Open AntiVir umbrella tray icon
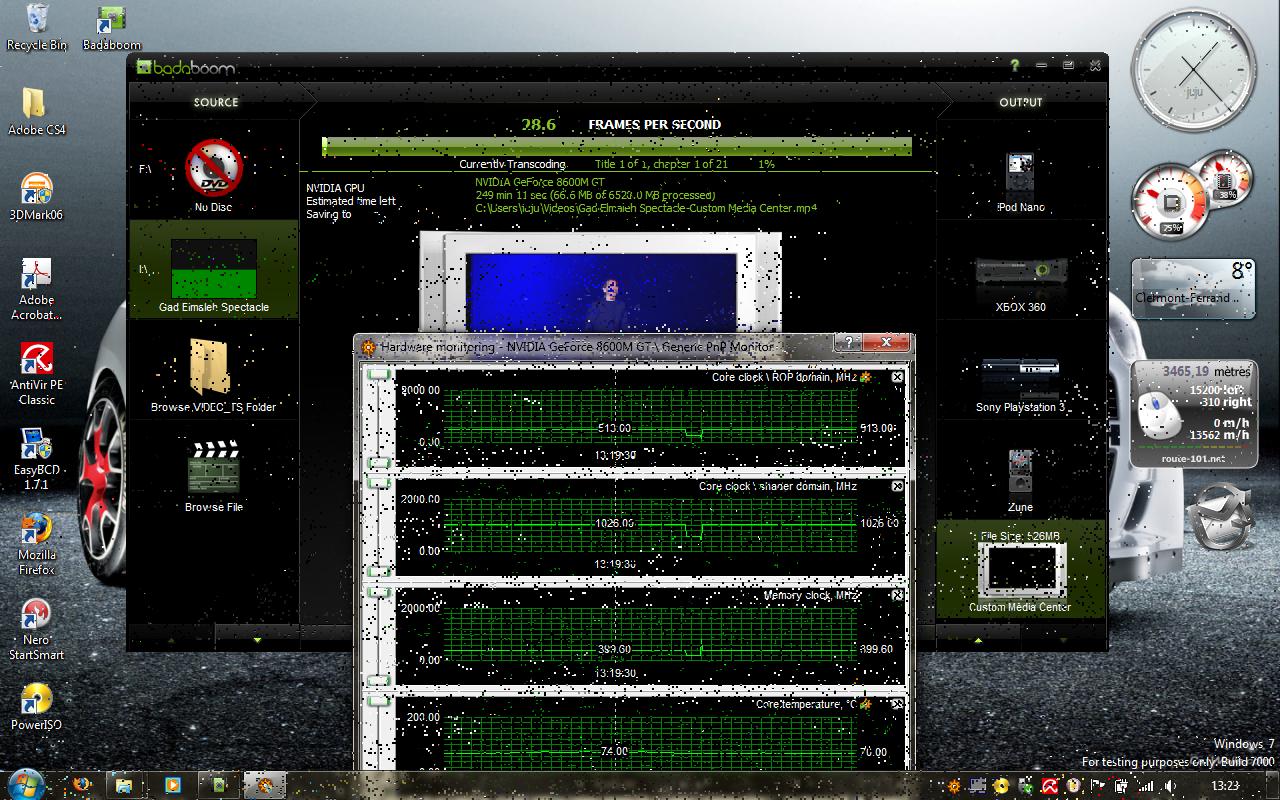 (1050, 787)
